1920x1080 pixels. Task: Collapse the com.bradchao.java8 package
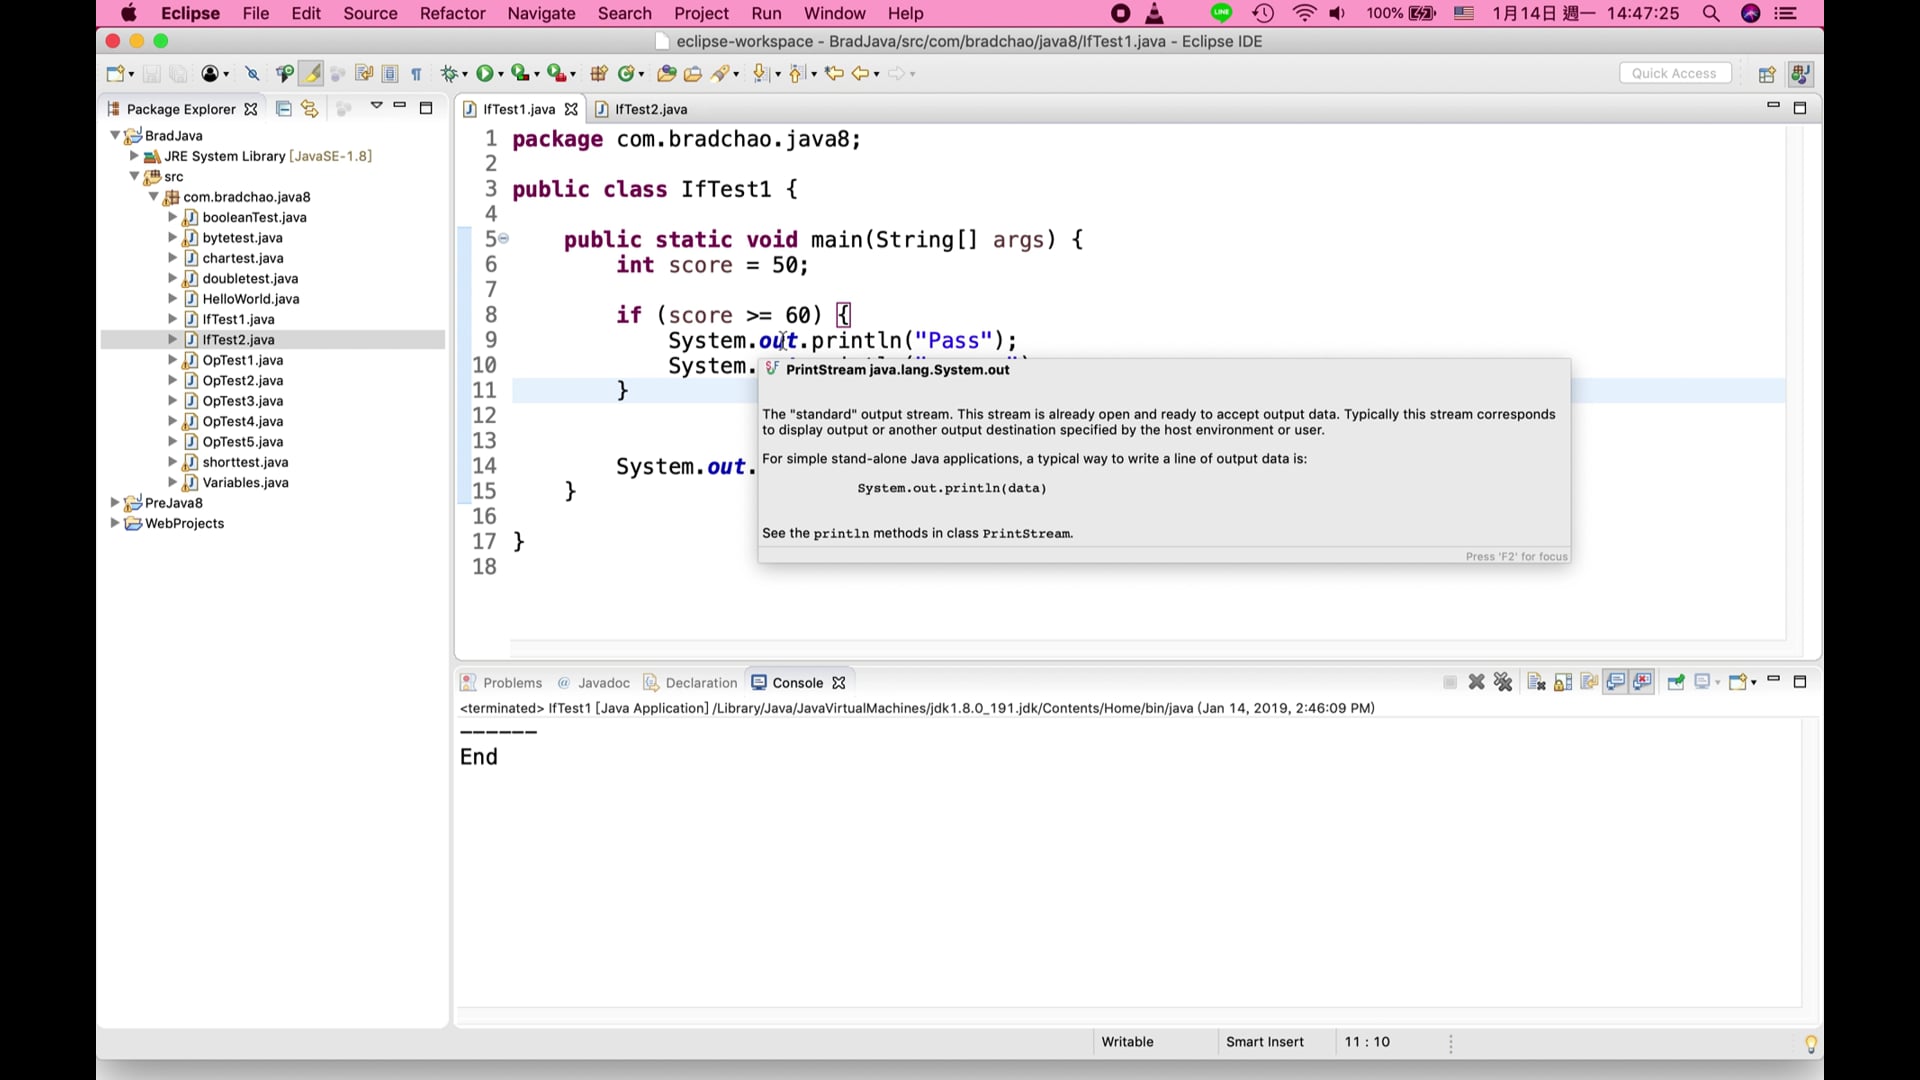[x=154, y=197]
